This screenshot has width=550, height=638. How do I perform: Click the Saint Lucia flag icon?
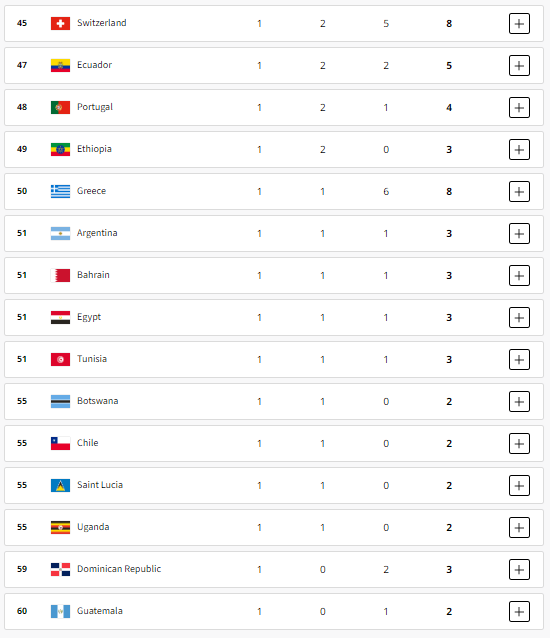60,485
